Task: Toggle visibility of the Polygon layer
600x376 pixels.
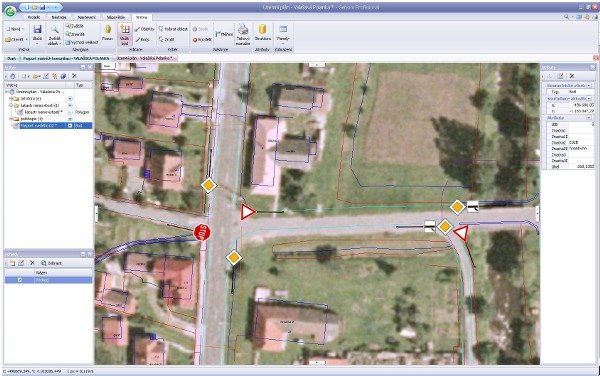Action: tap(70, 112)
